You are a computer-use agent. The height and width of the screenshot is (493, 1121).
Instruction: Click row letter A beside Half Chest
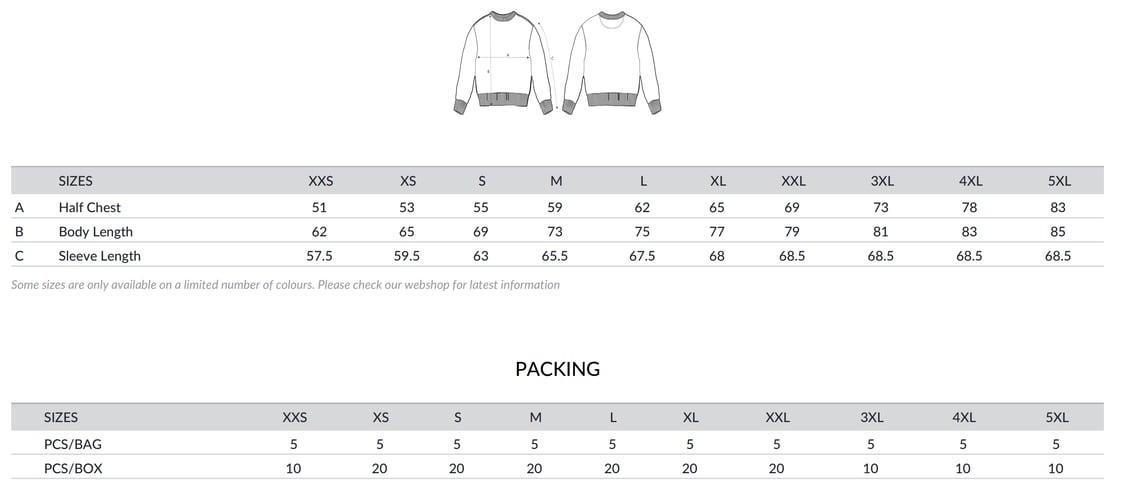19,207
